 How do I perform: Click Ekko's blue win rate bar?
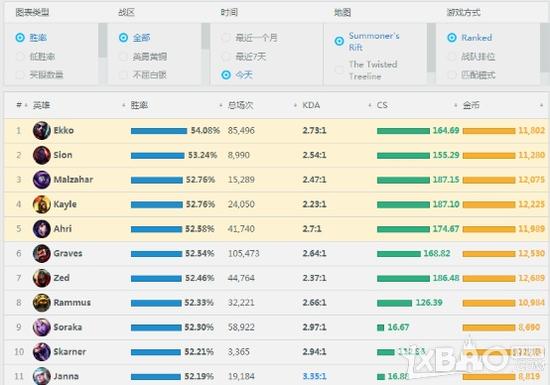tap(159, 131)
